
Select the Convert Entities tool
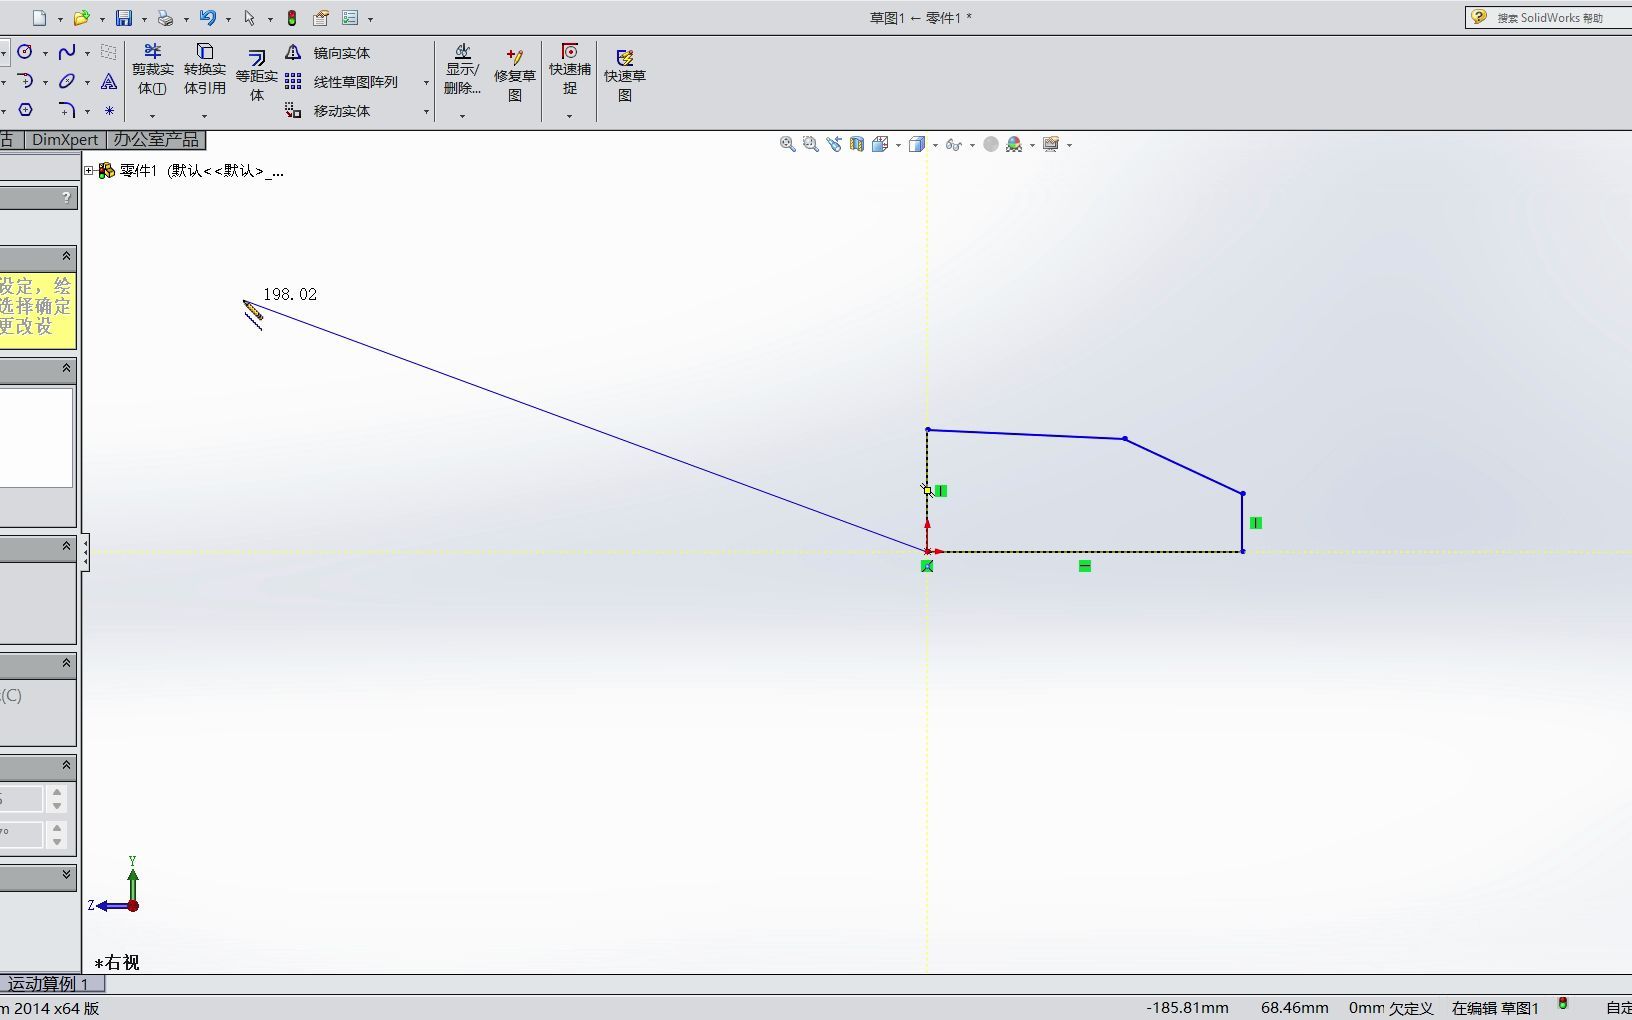pos(204,70)
